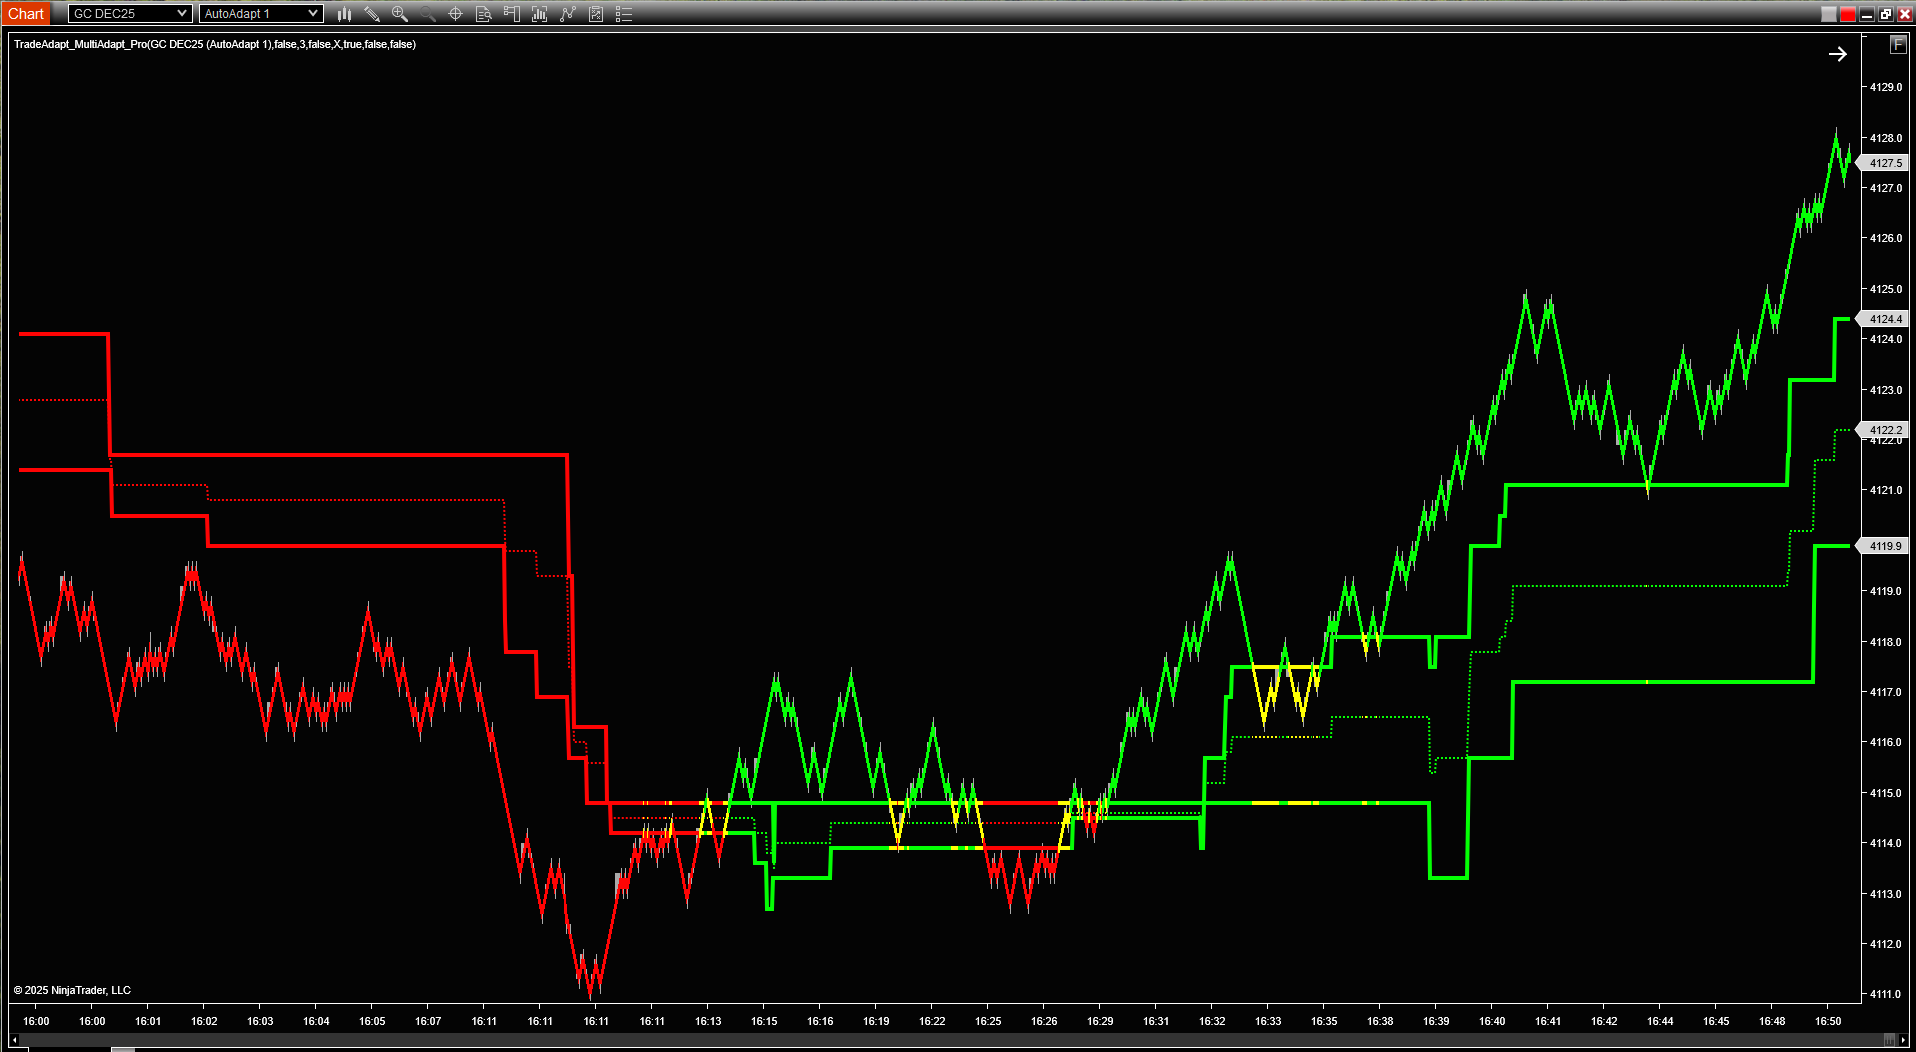
Task: Toggle the F fixed-scale button on price axis
Action: [1897, 45]
